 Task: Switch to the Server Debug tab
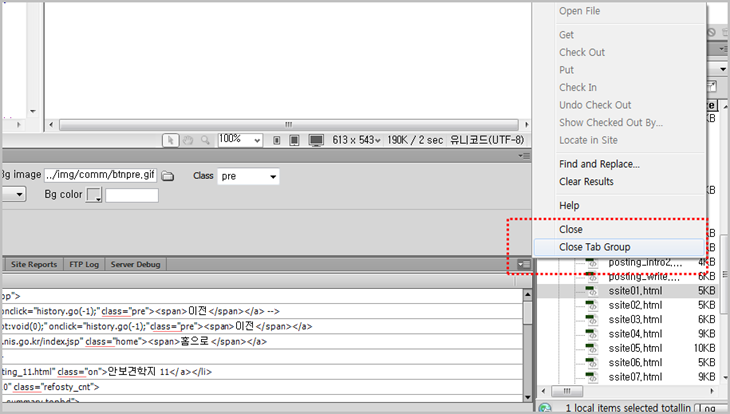click(x=135, y=265)
